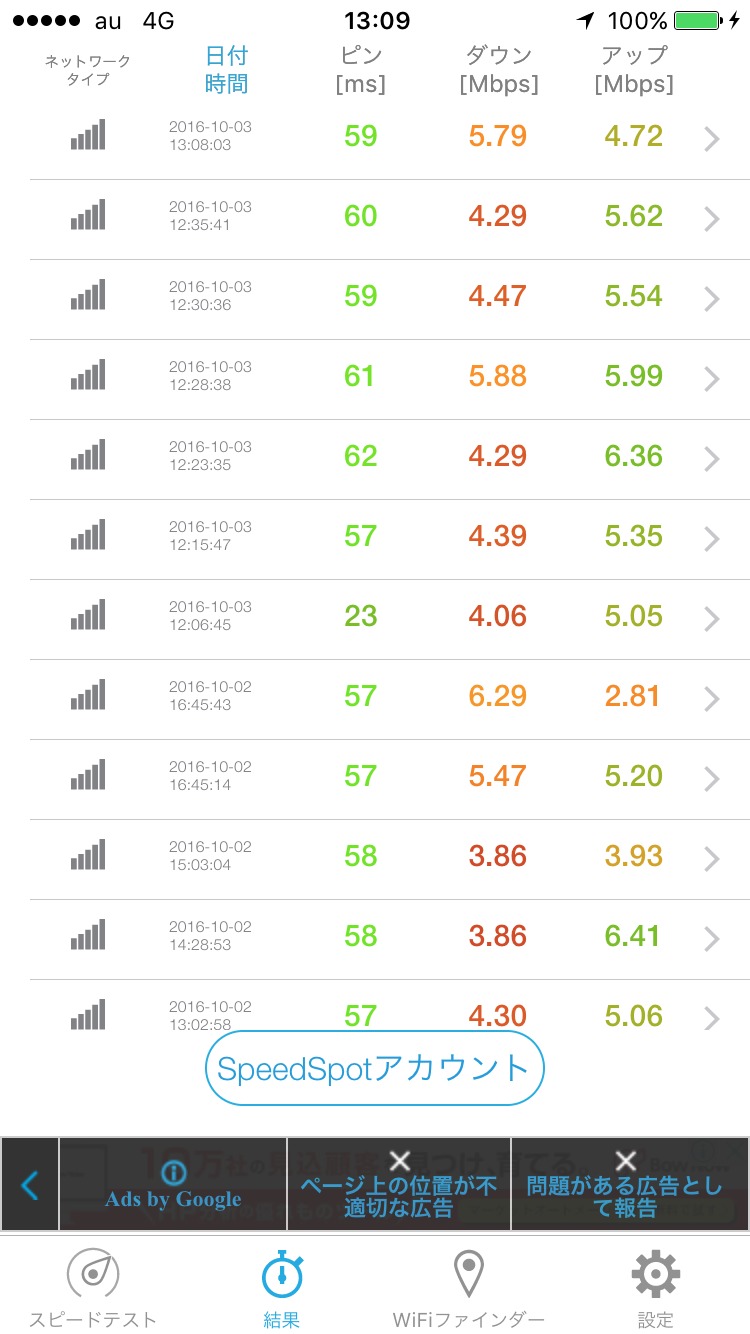Open the スピードテスト speedometer tab icon
The height and width of the screenshot is (1334, 750).
[x=93, y=1274]
